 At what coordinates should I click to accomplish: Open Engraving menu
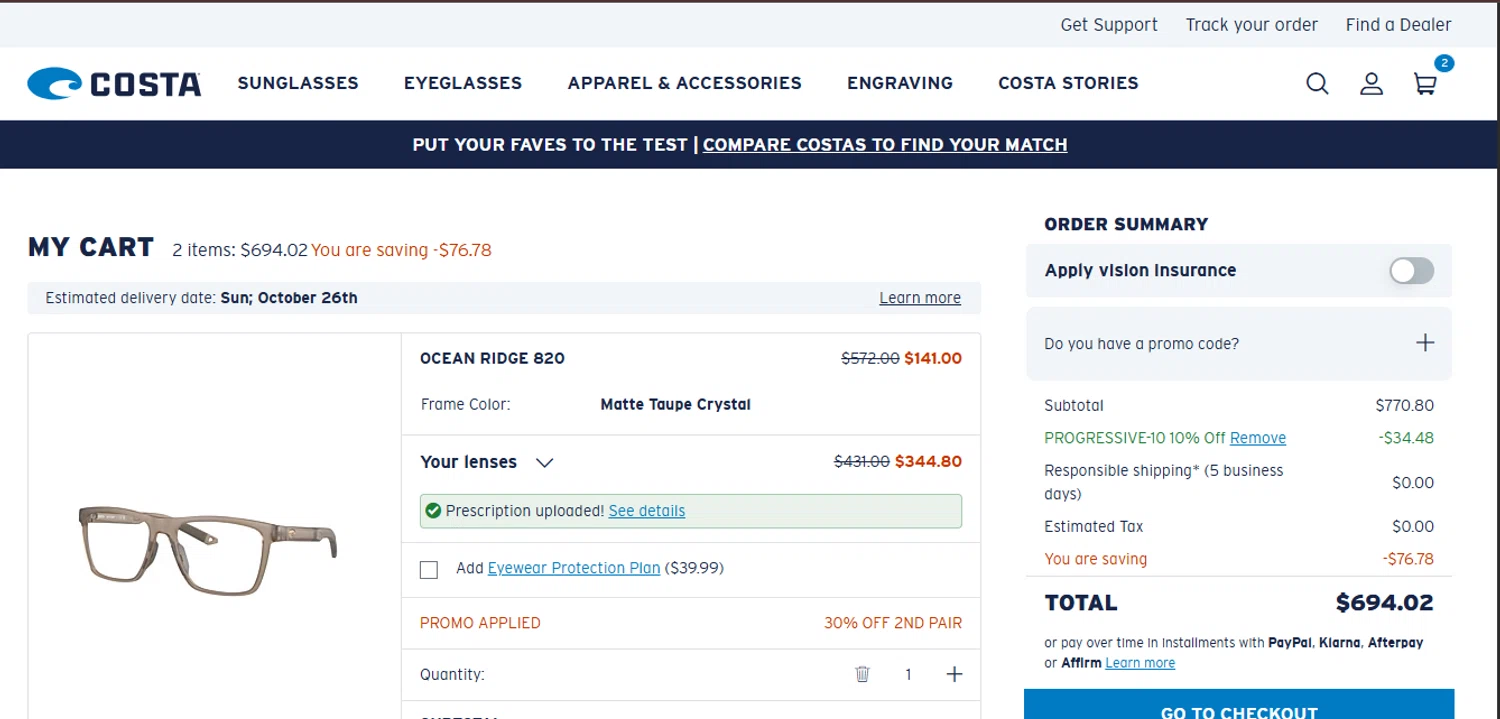(900, 83)
